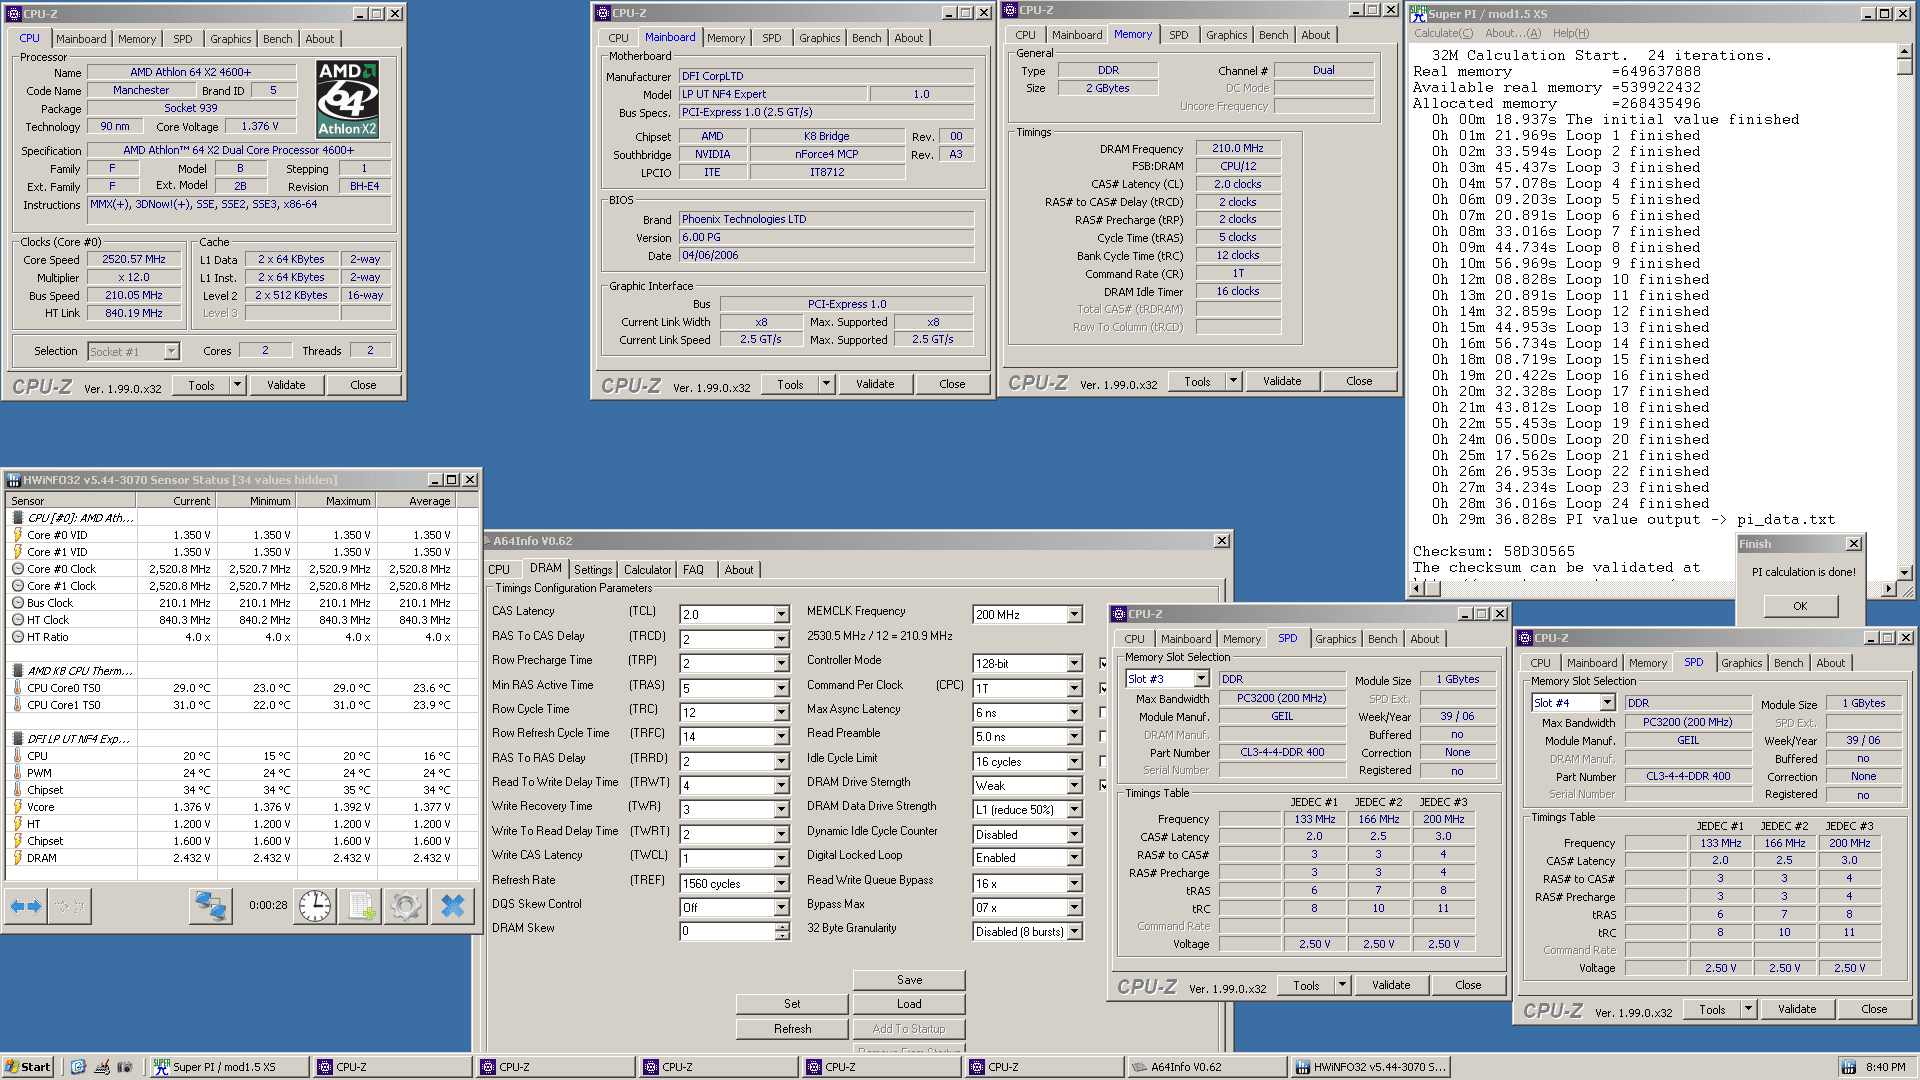Open the Refresh Rate 1560 cycles dropdown

click(782, 884)
